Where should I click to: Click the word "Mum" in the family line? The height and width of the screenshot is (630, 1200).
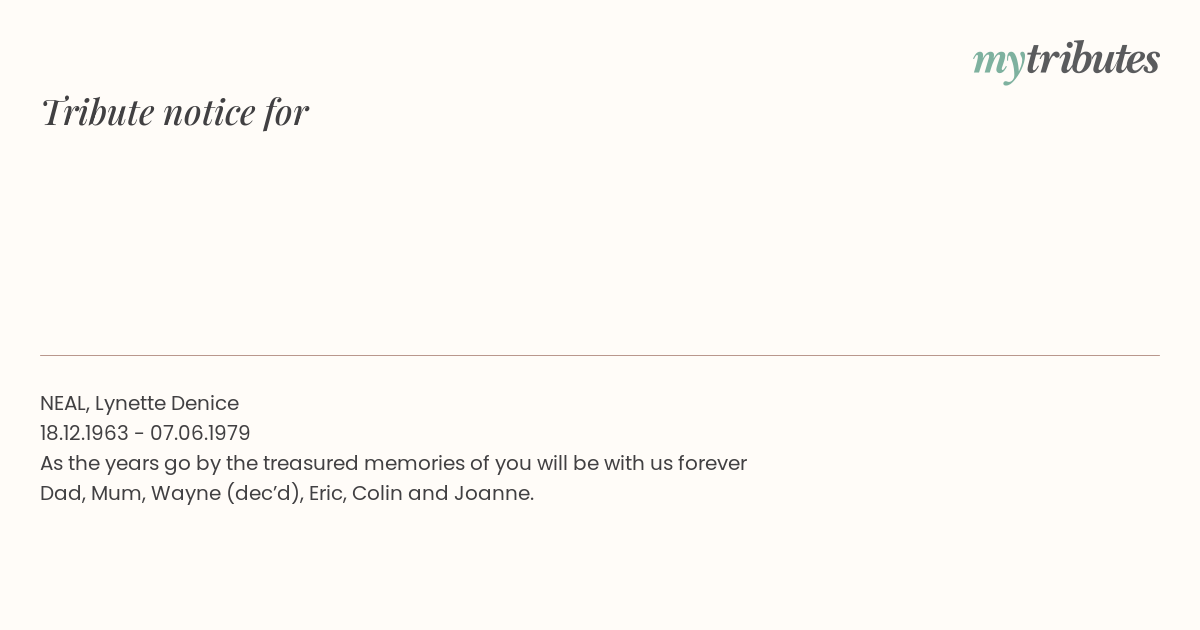click(115, 493)
